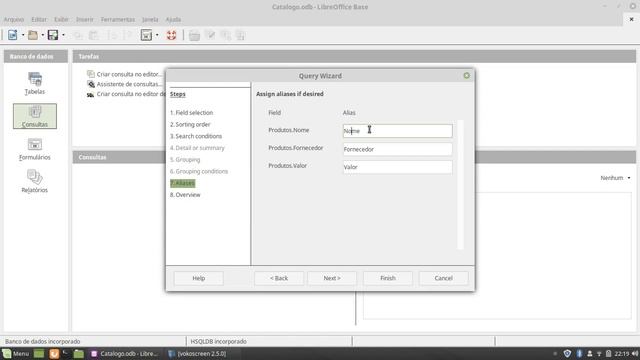
Task: Cancel the Query Wizard
Action: [x=444, y=278]
